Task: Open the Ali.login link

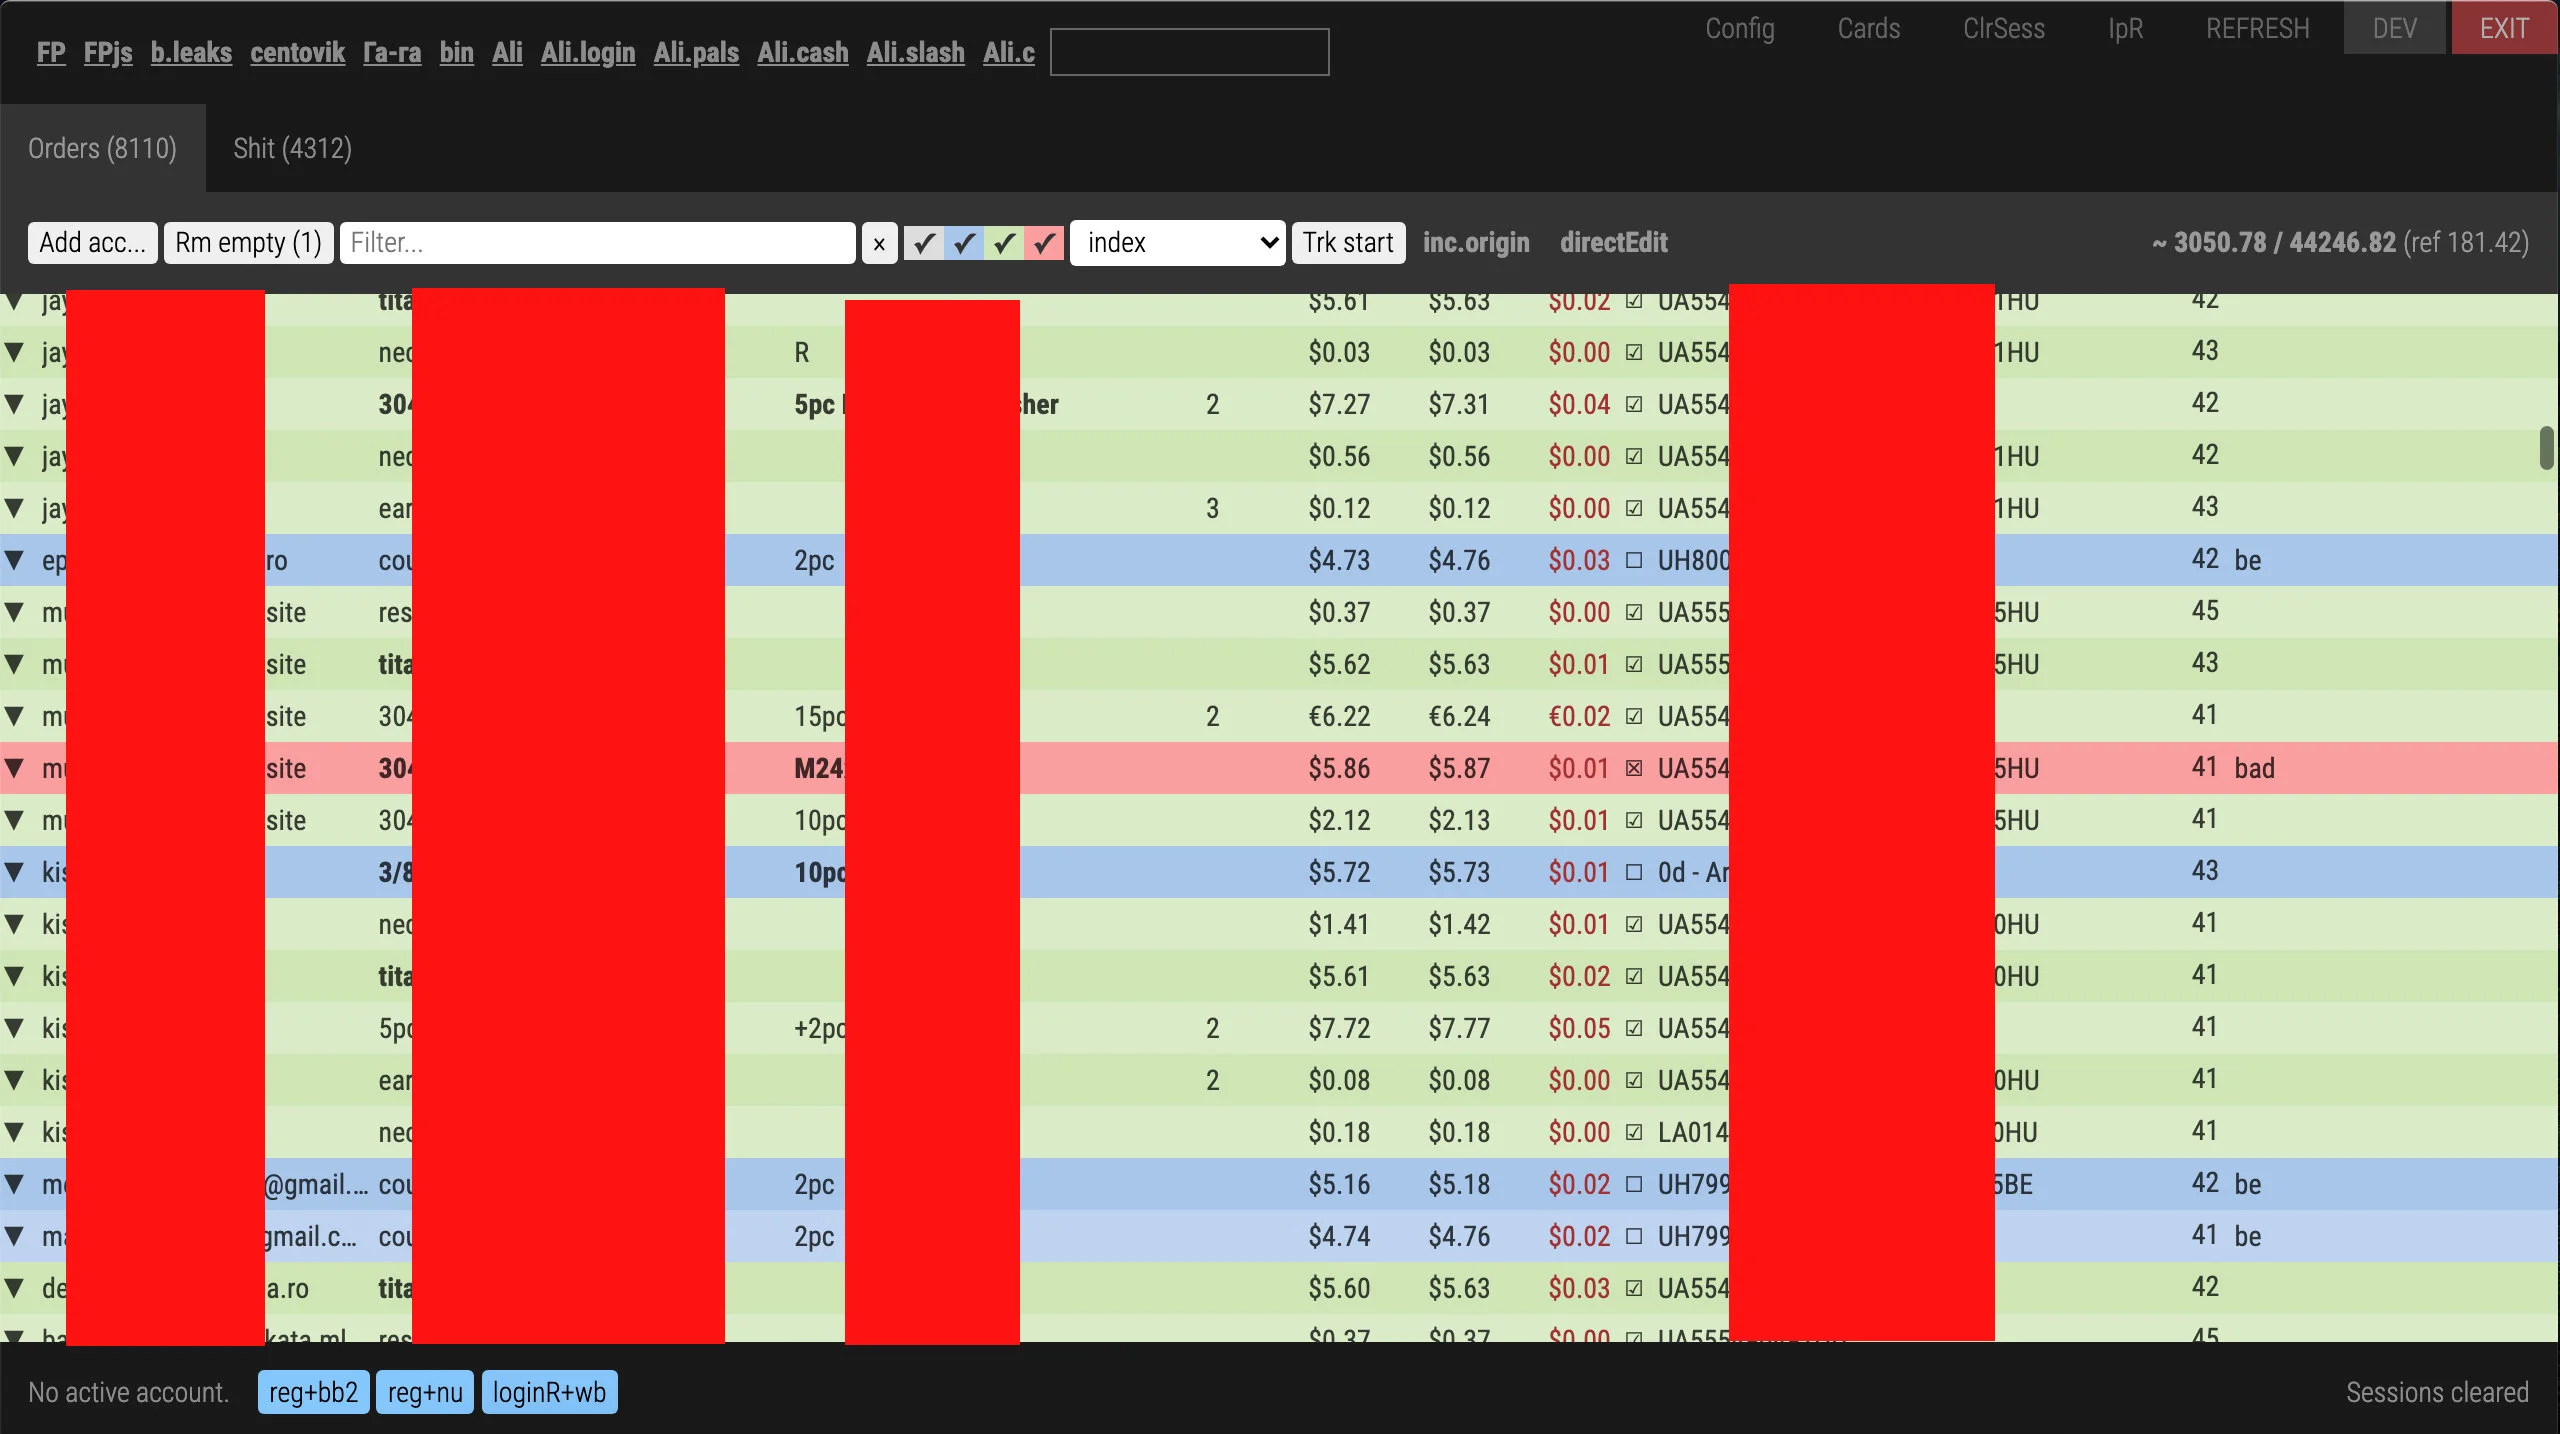Action: coord(588,53)
